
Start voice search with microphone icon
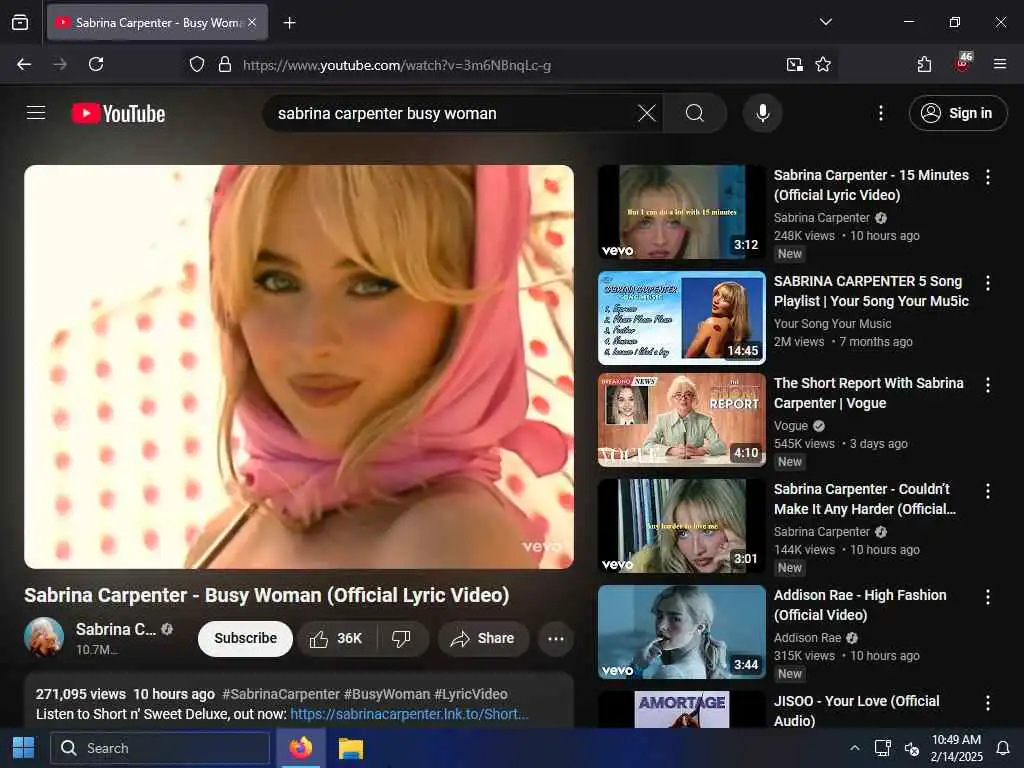[x=762, y=113]
